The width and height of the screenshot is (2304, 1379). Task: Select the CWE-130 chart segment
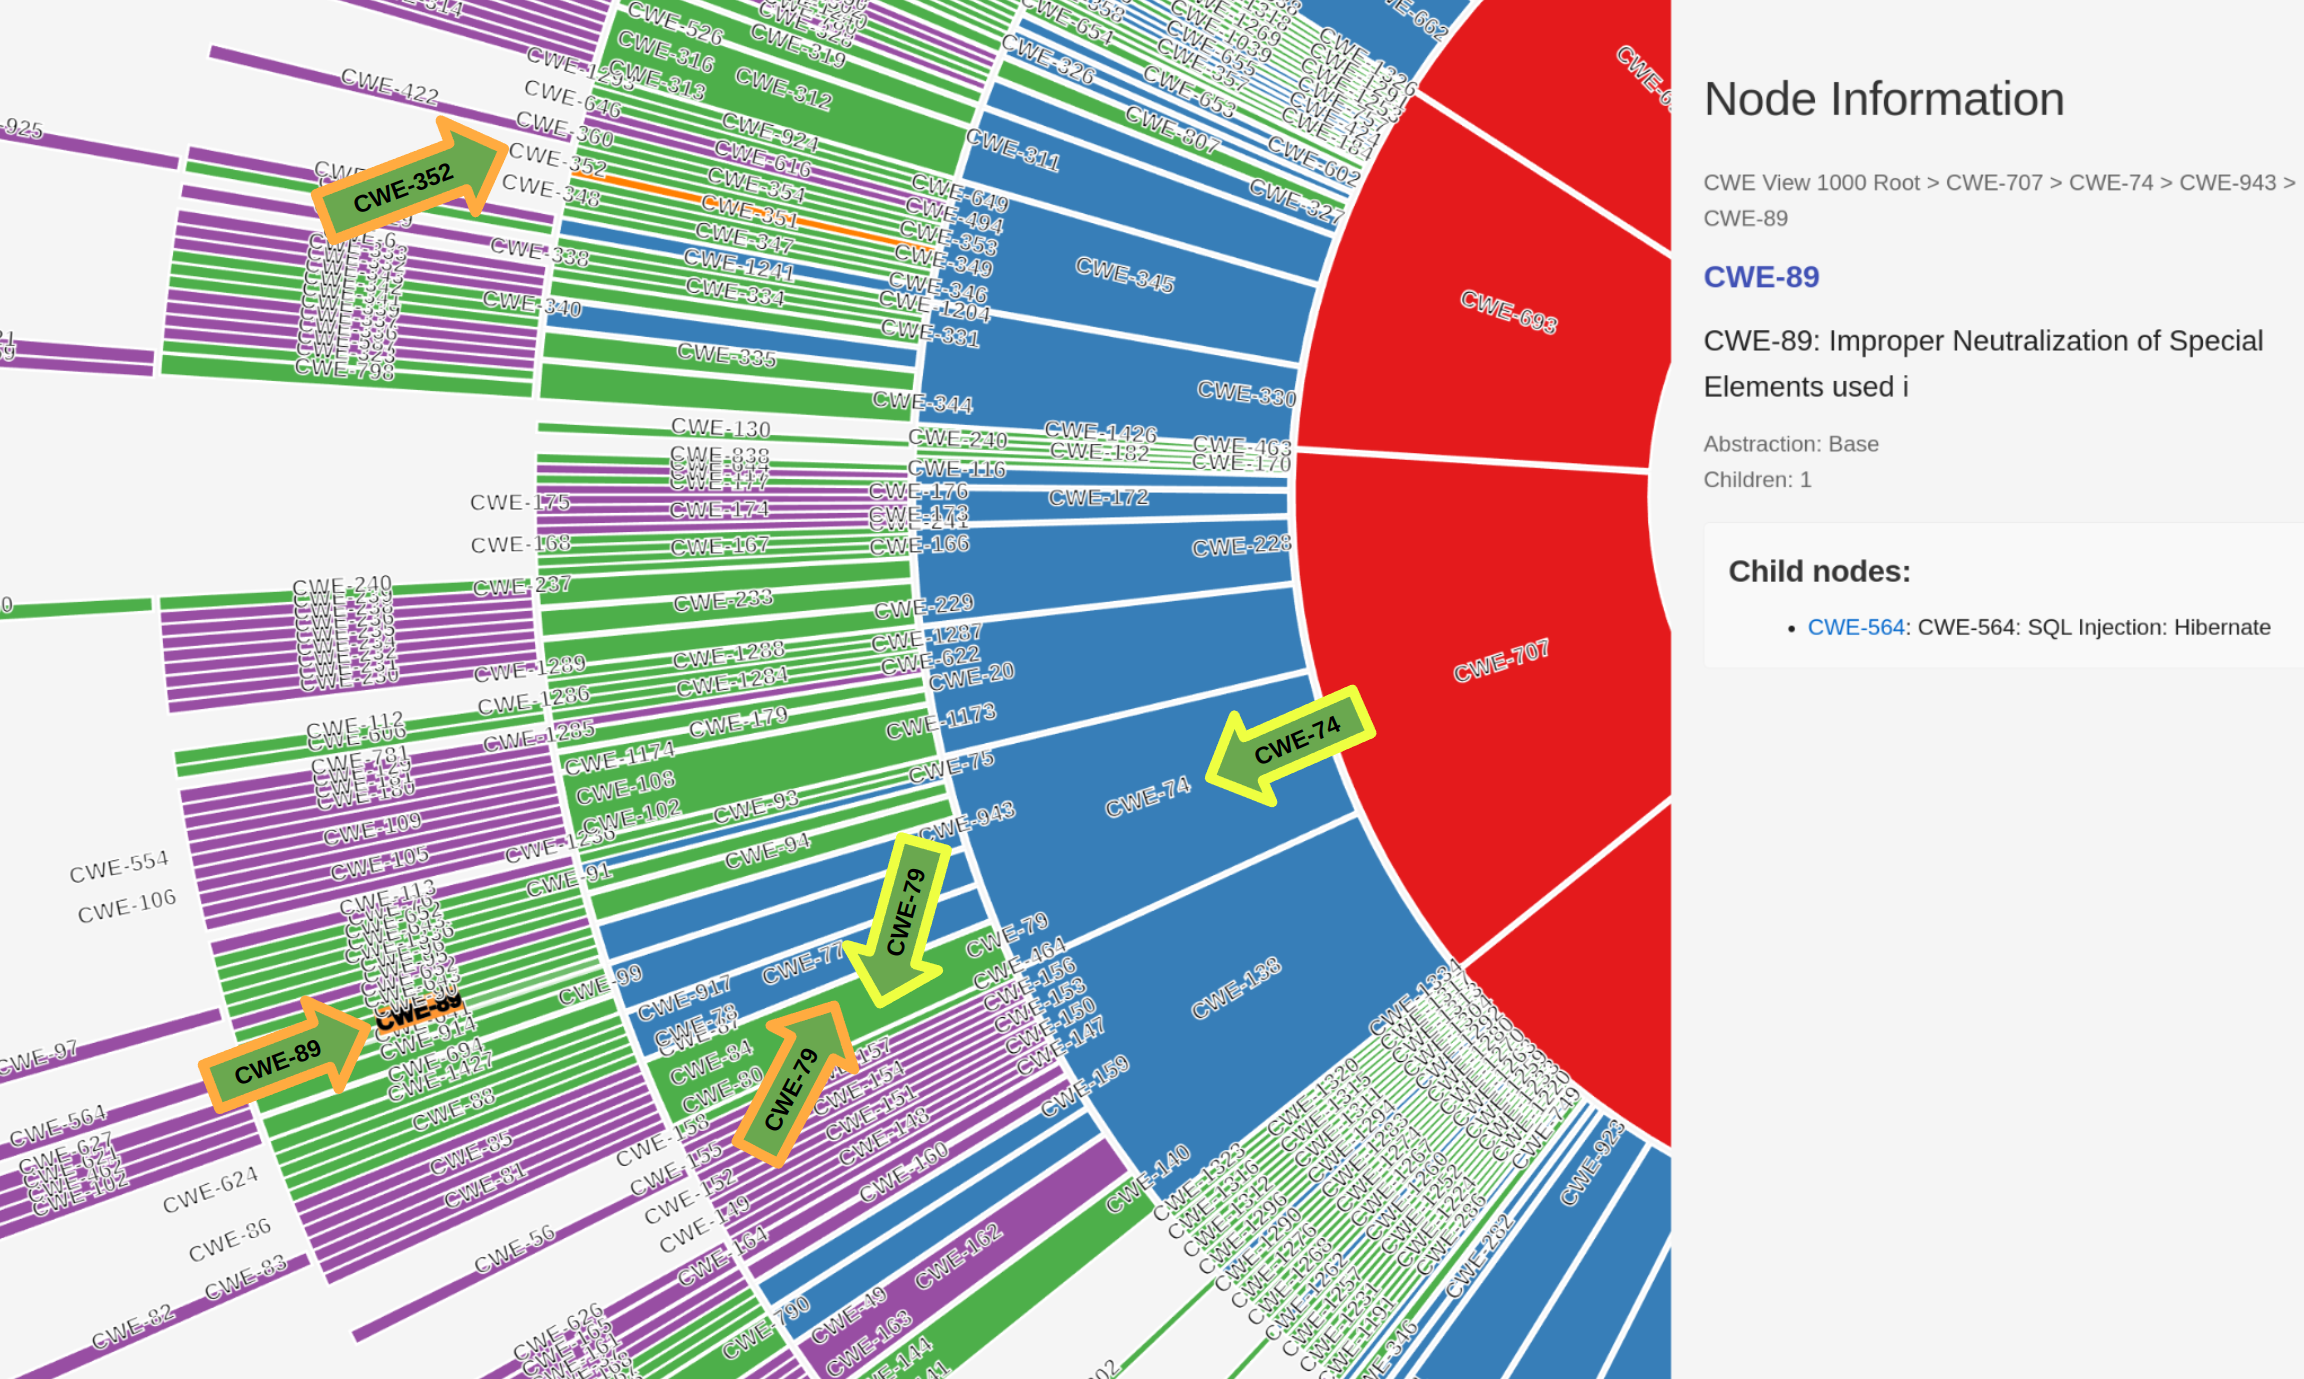click(x=720, y=428)
